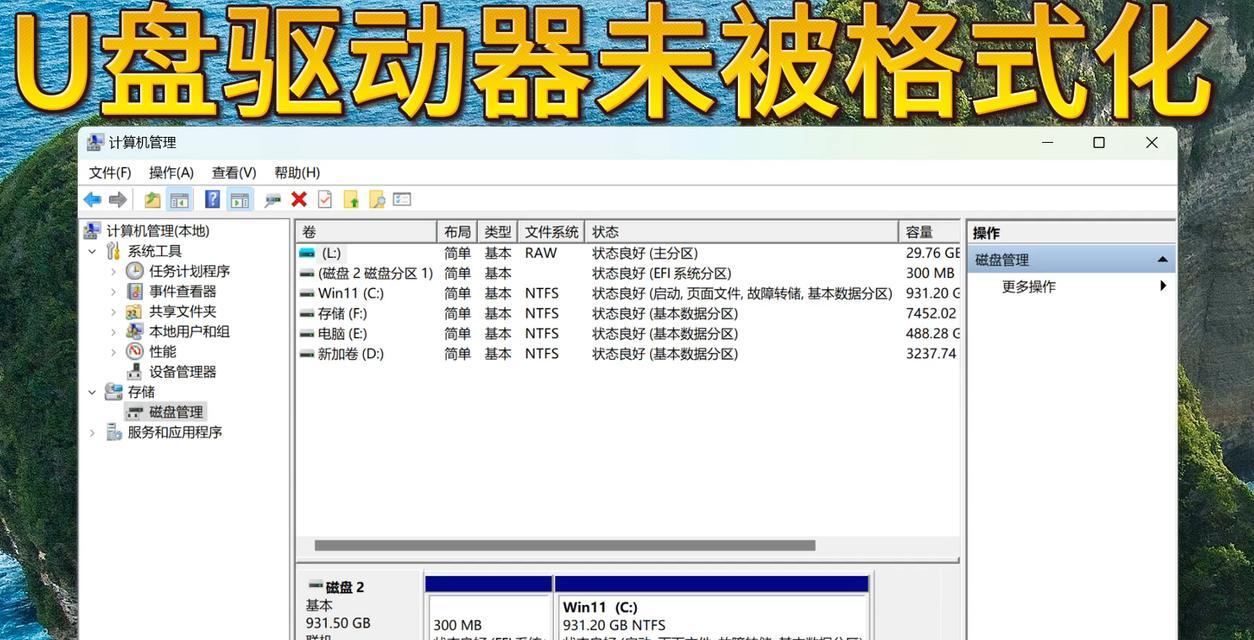Image resolution: width=1254 pixels, height=640 pixels.
Task: Expand the 性能 chevron
Action: [x=113, y=351]
